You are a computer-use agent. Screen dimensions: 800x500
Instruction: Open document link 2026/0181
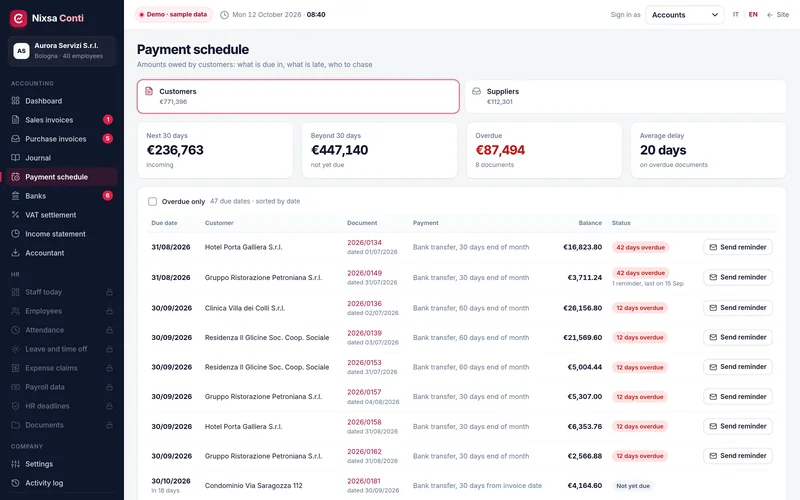pyautogui.click(x=364, y=481)
